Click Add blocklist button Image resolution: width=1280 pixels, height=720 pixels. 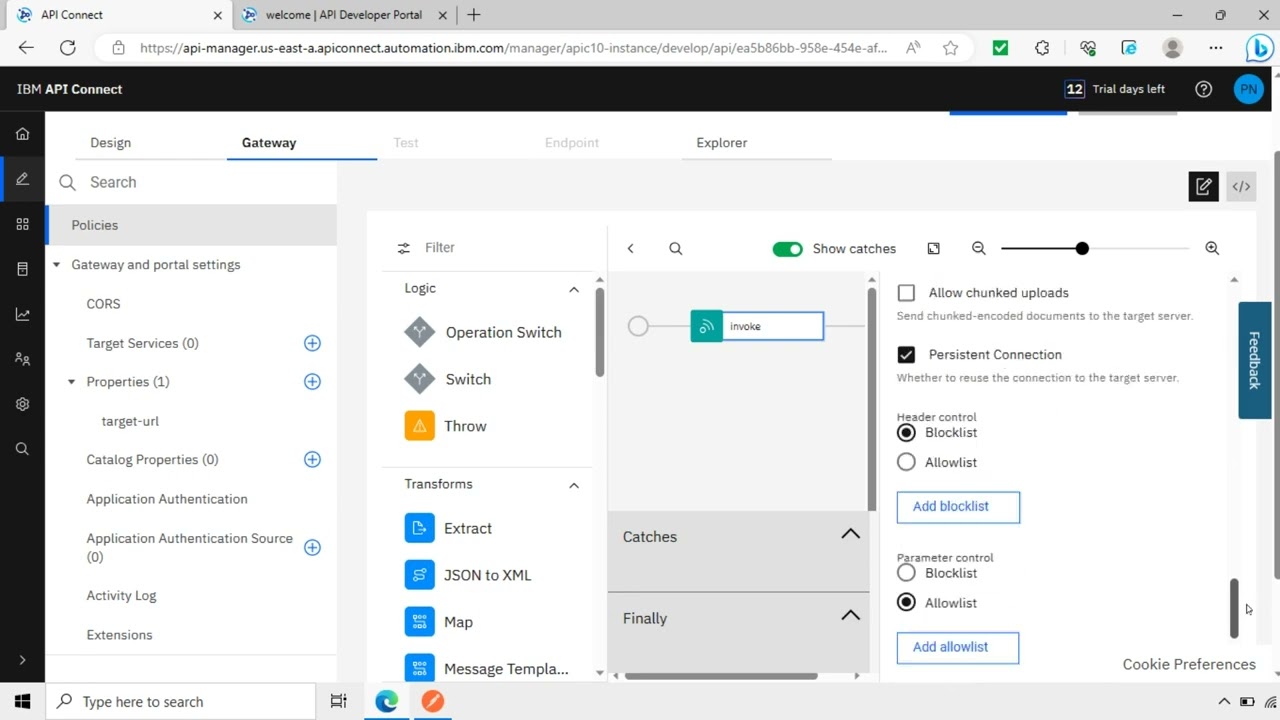pos(958,507)
